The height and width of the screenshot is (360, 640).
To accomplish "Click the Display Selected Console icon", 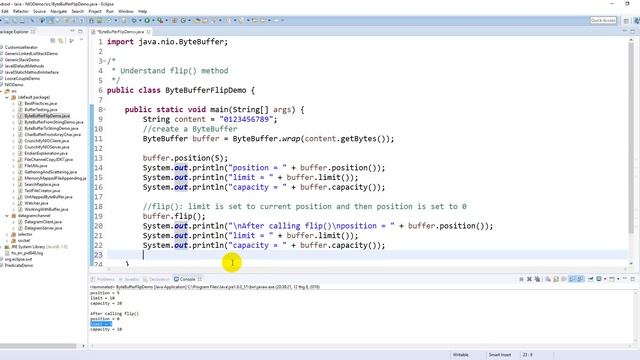I will tap(599, 279).
